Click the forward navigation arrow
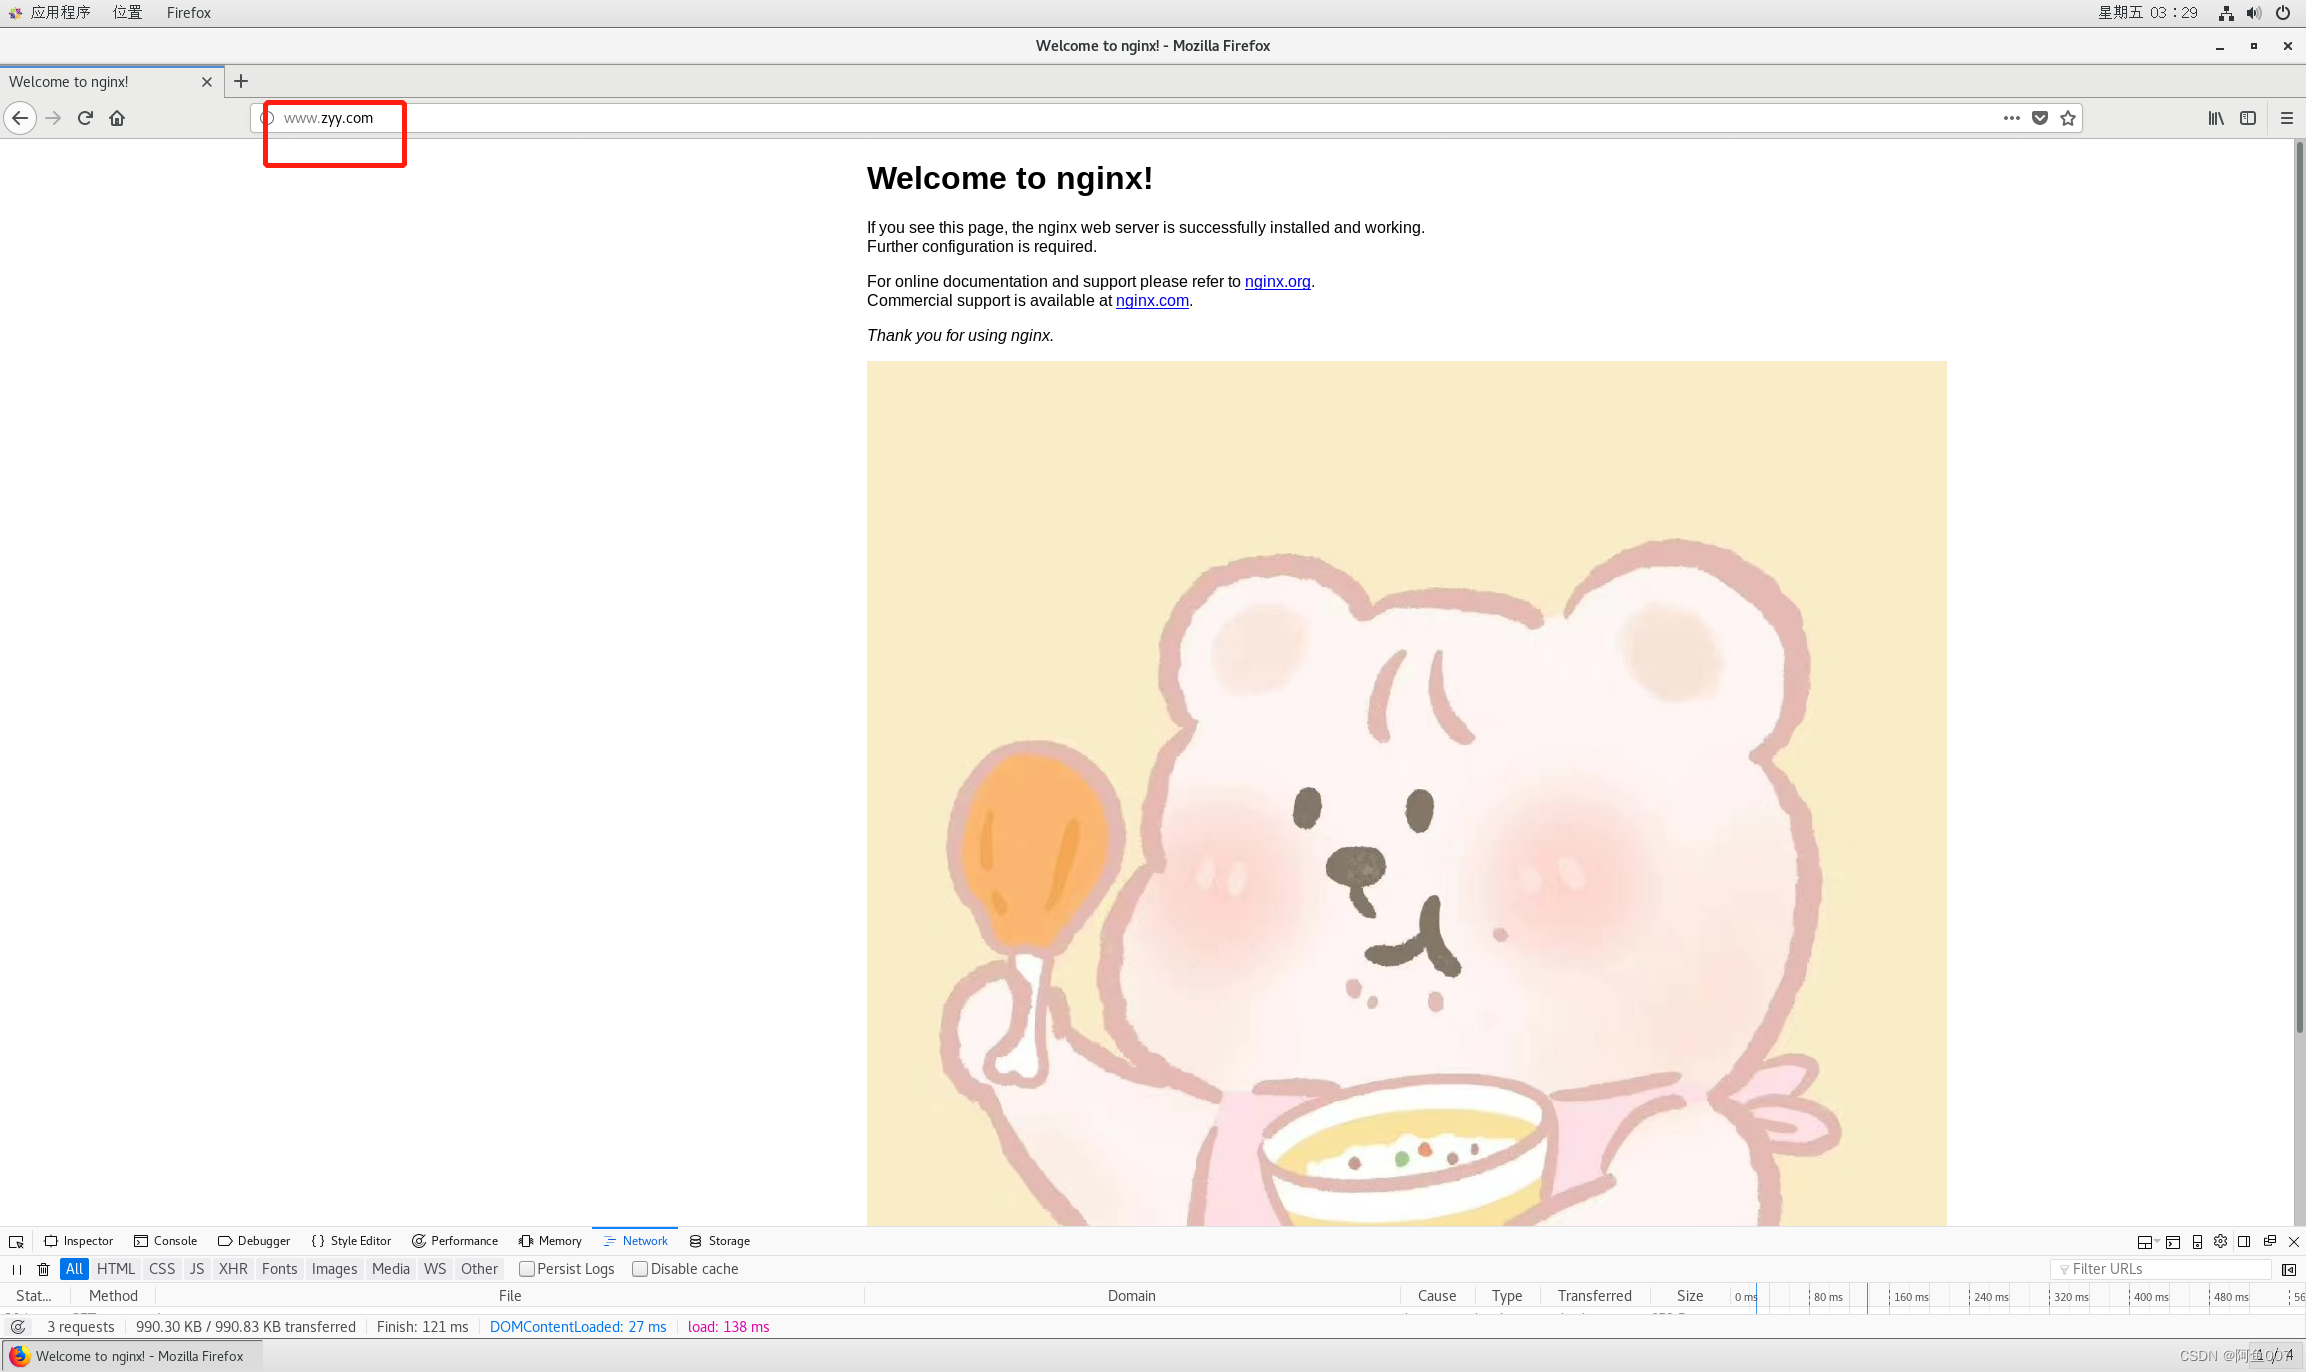 click(53, 118)
